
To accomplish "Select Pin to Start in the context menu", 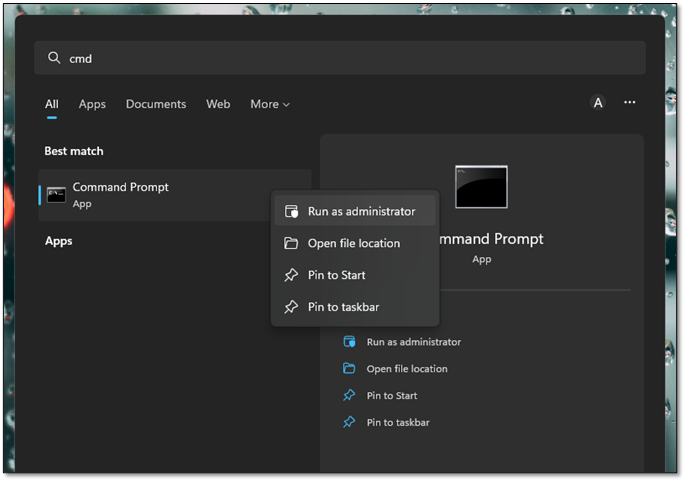I will click(x=336, y=275).
